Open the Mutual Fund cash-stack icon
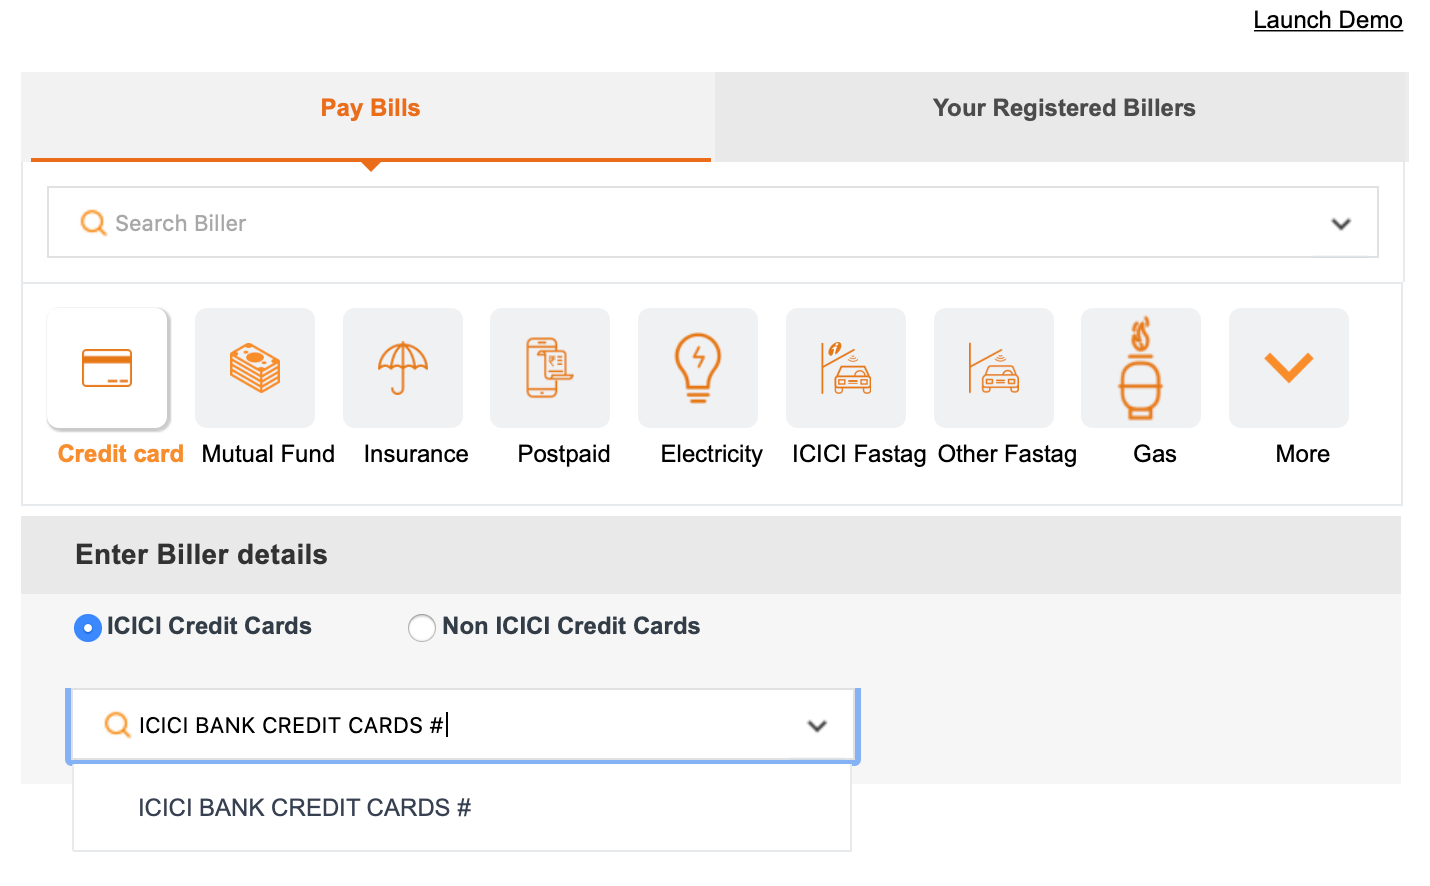This screenshot has width=1430, height=886. click(x=255, y=367)
